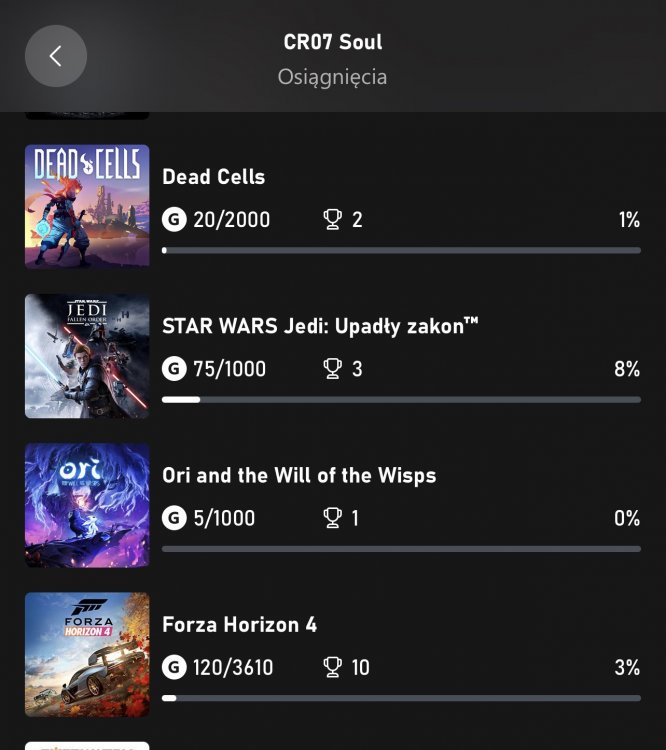Select Ori and the Will of the Wisps title
666x750 pixels.
tap(299, 475)
